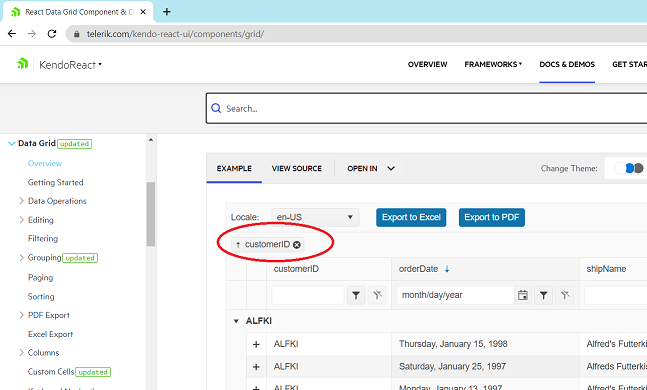Clear the customerID column filter
The width and height of the screenshot is (647, 390).
click(x=377, y=295)
